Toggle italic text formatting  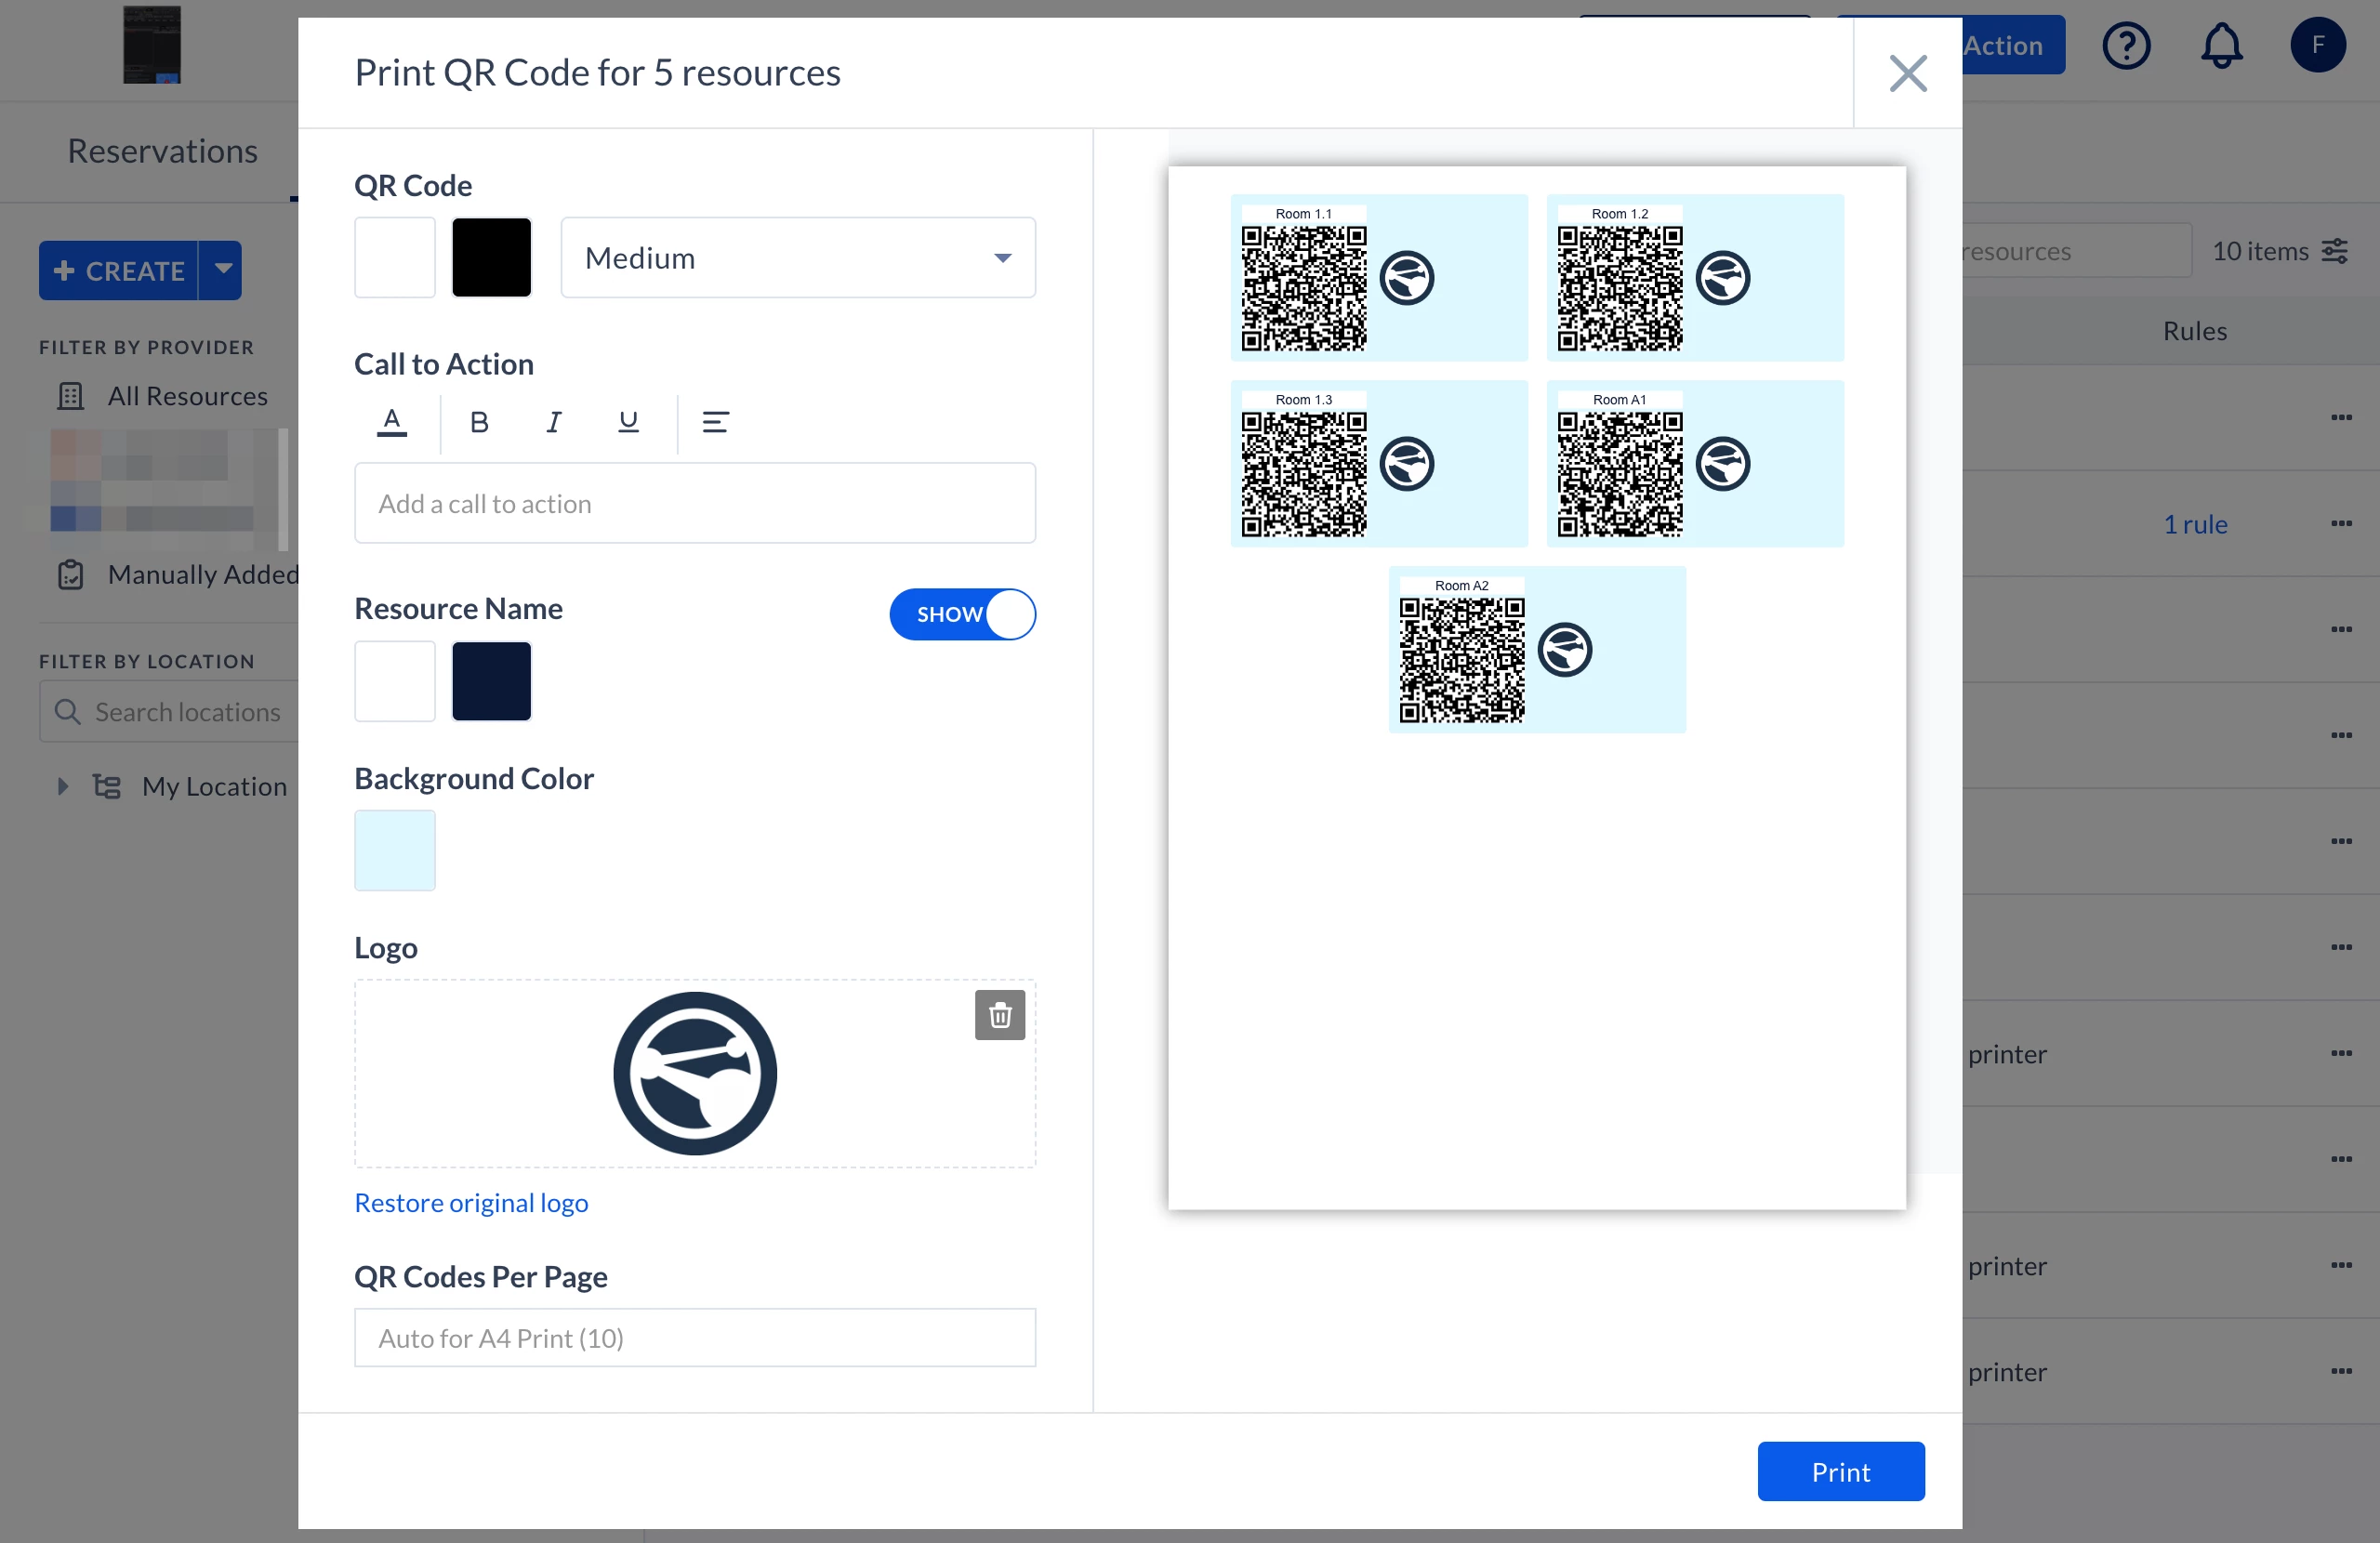(553, 423)
